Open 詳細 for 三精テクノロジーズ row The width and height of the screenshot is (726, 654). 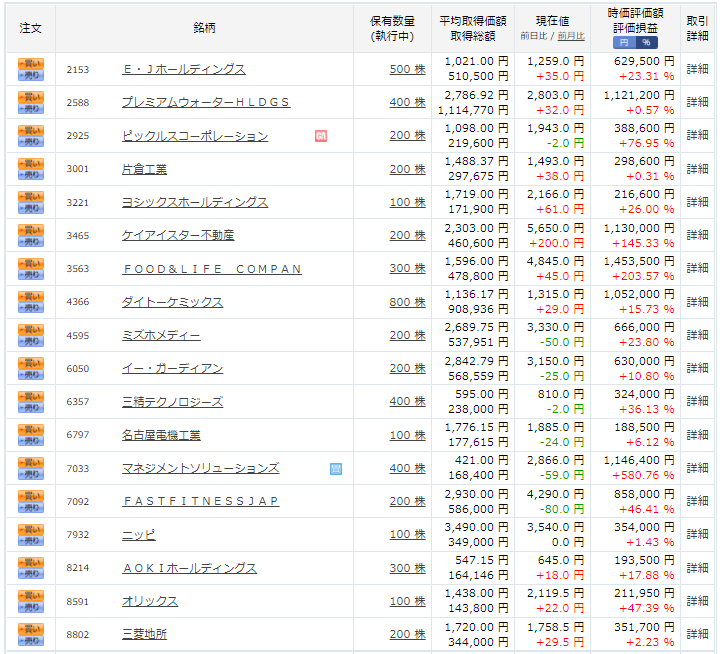click(697, 401)
